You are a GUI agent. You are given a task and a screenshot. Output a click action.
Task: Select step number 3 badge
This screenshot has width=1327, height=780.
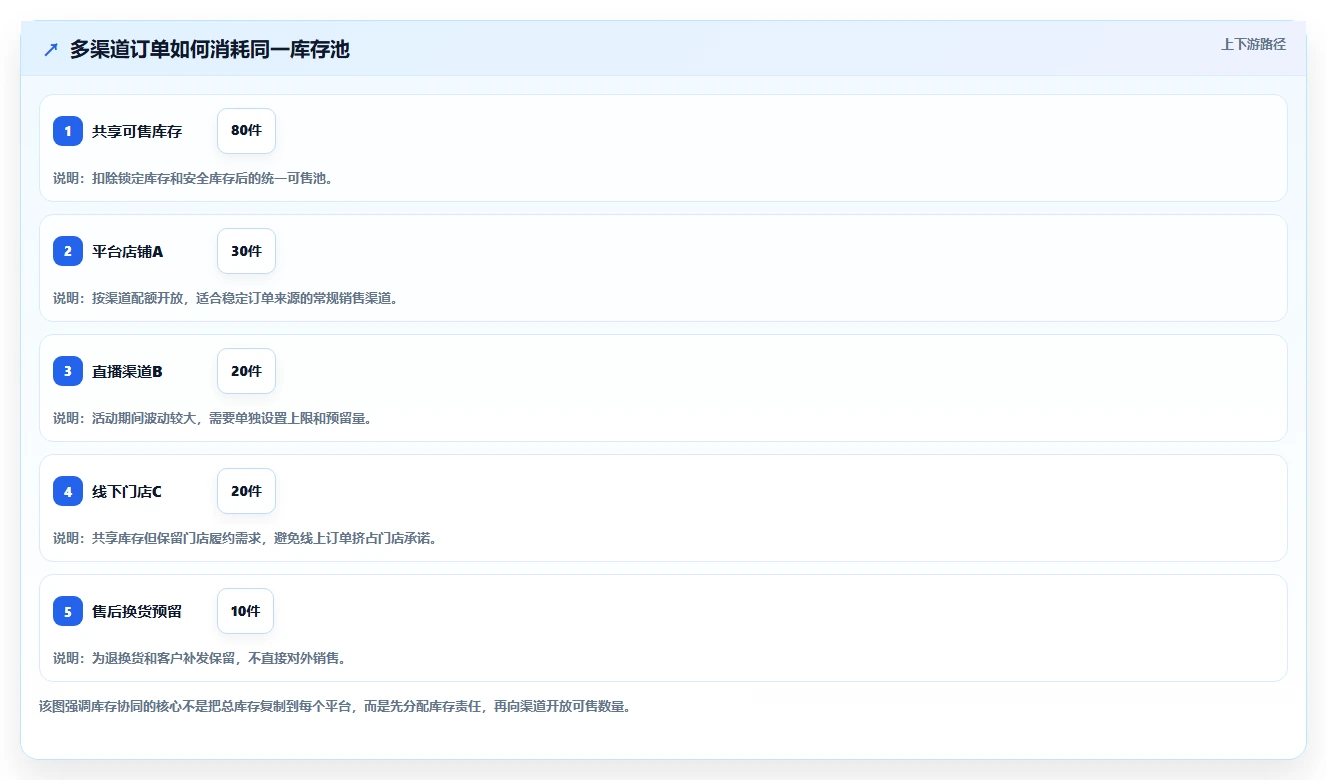point(68,371)
